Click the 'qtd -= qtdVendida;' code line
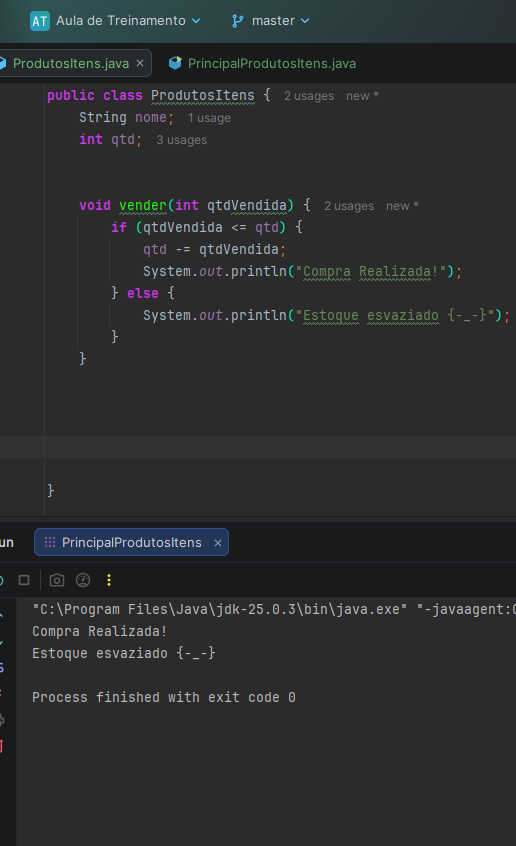The width and height of the screenshot is (516, 846). [214, 250]
